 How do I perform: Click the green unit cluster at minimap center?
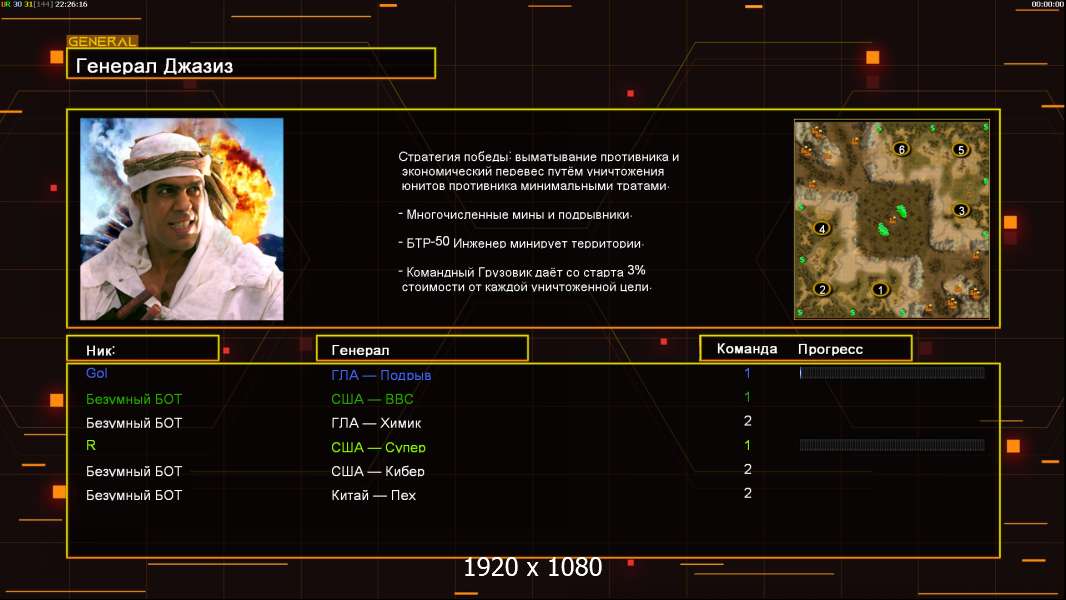893,220
